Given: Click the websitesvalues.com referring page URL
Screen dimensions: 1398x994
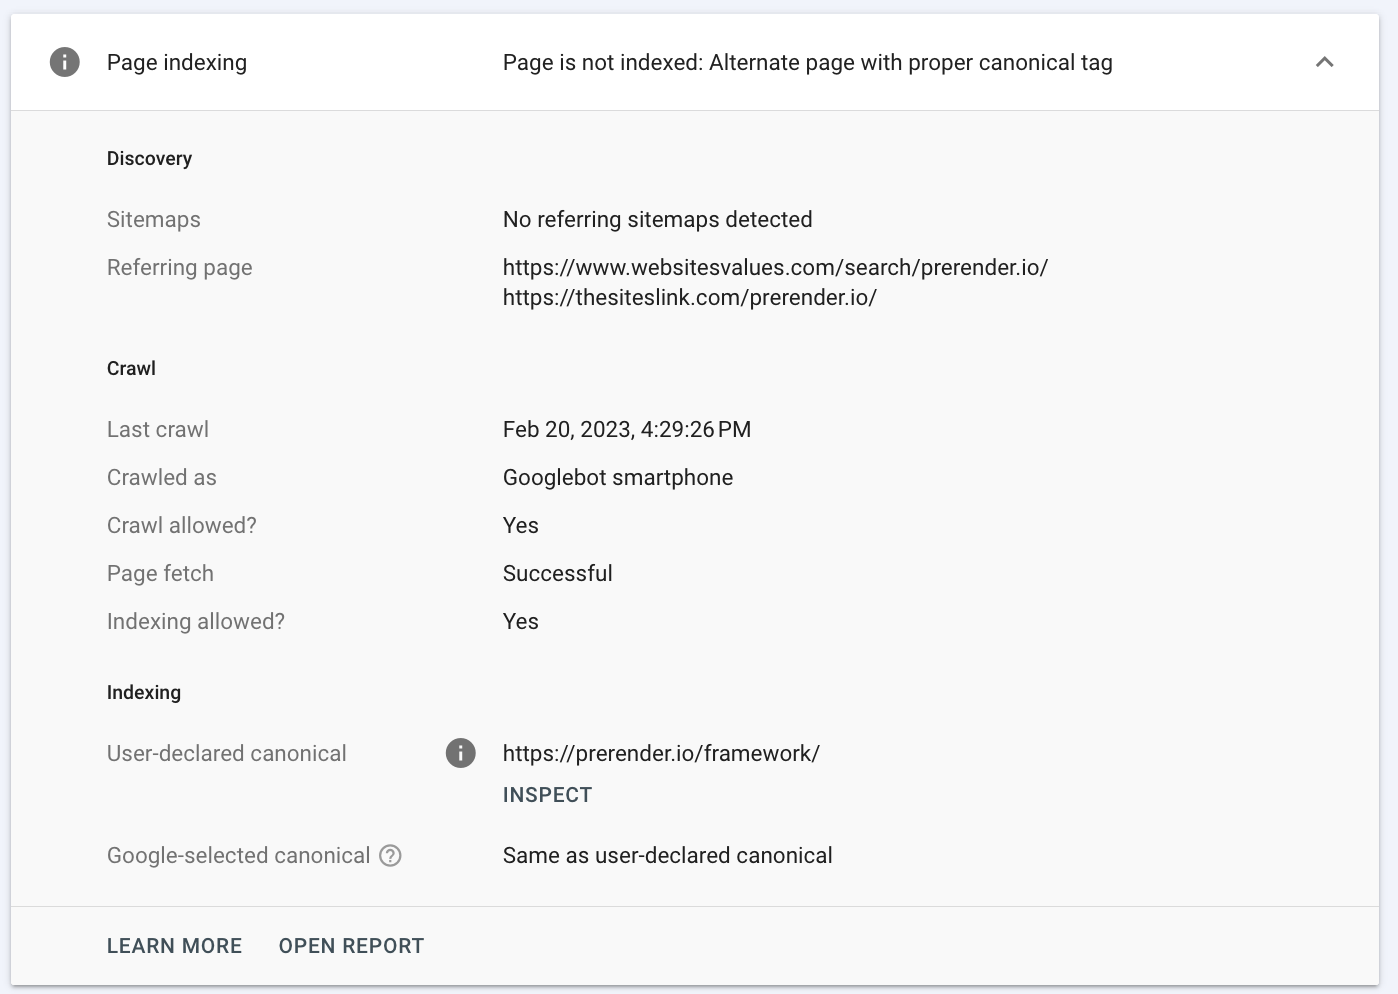Looking at the screenshot, I should pyautogui.click(x=775, y=268).
